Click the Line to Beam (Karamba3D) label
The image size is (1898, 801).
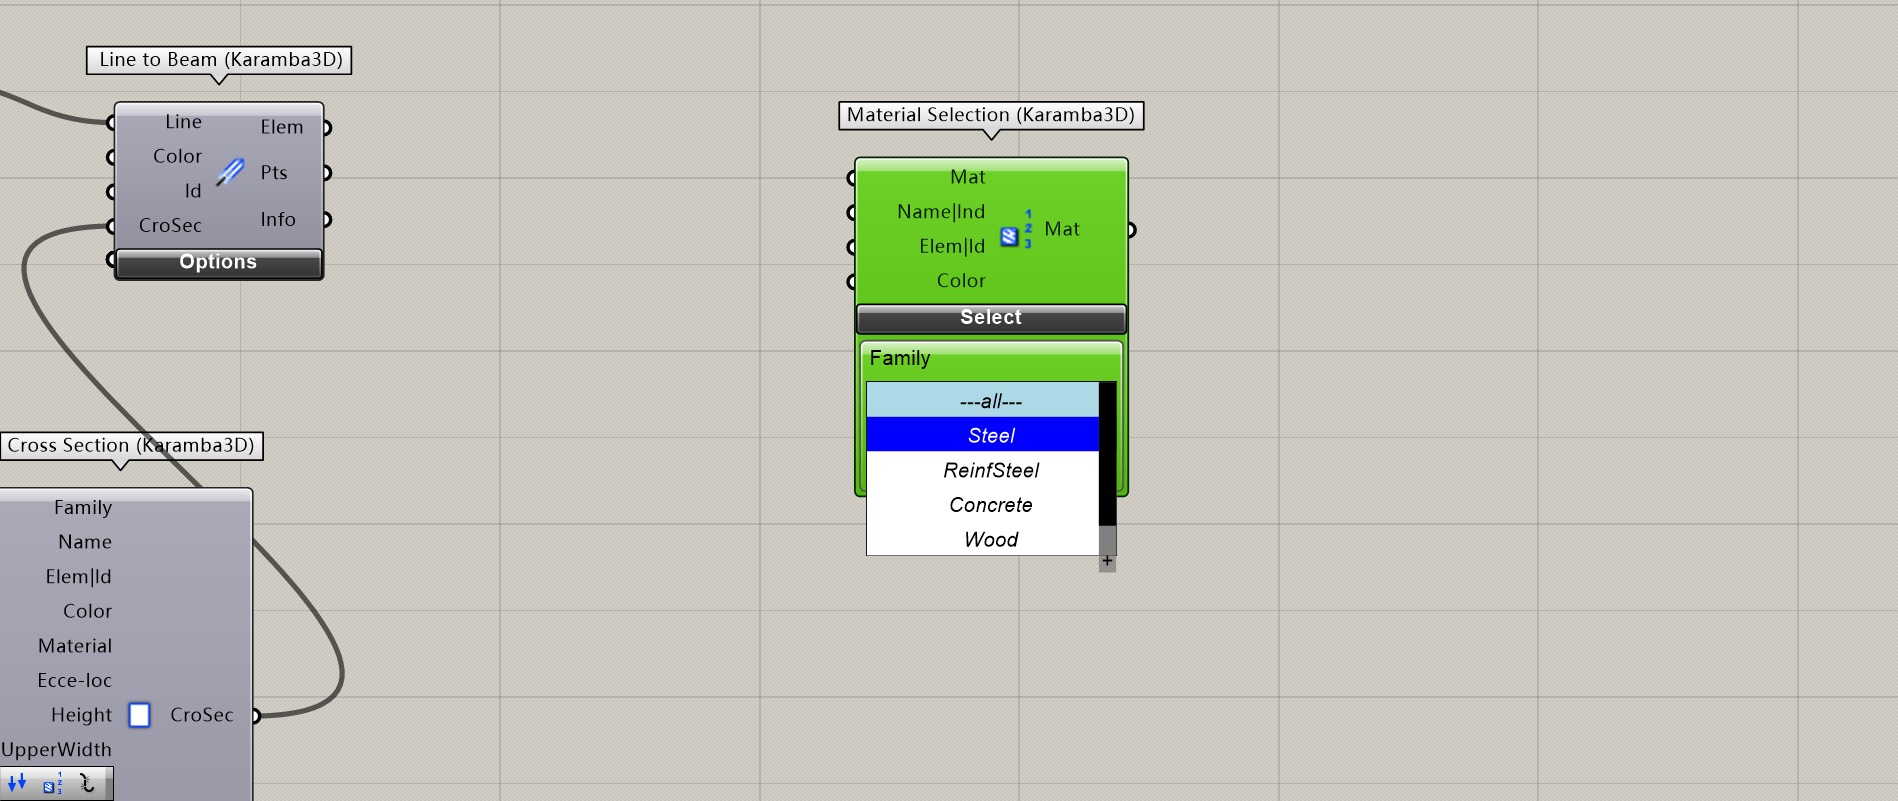coord(220,60)
